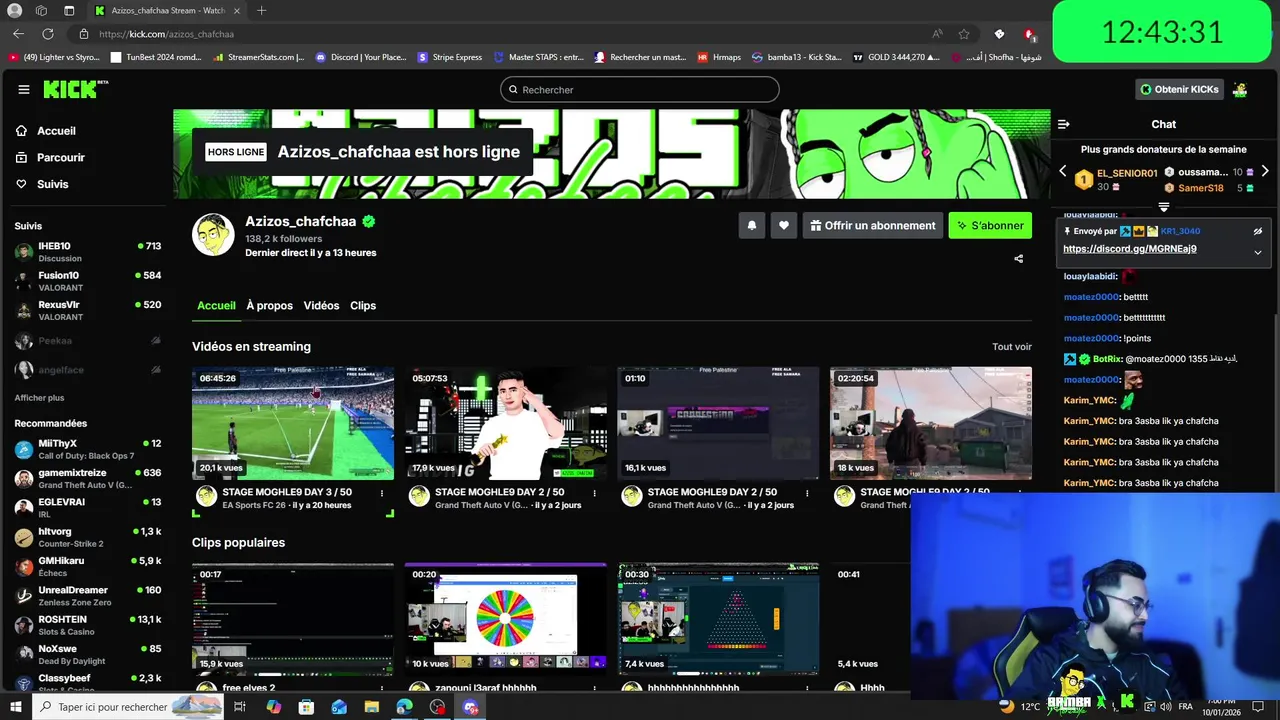Open Microsoft Edge taskbar icon
Screen dimensions: 1280x720
click(x=404, y=707)
